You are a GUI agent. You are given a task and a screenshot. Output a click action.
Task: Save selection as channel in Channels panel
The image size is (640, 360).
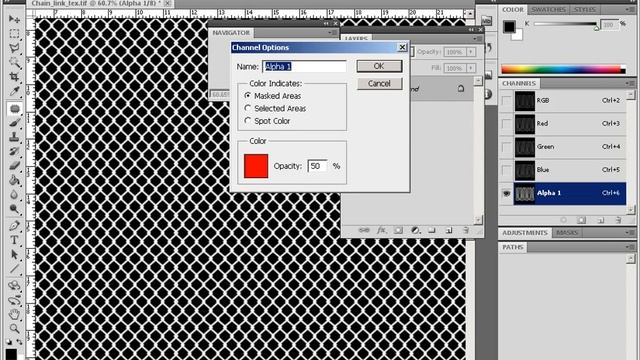pos(581,220)
